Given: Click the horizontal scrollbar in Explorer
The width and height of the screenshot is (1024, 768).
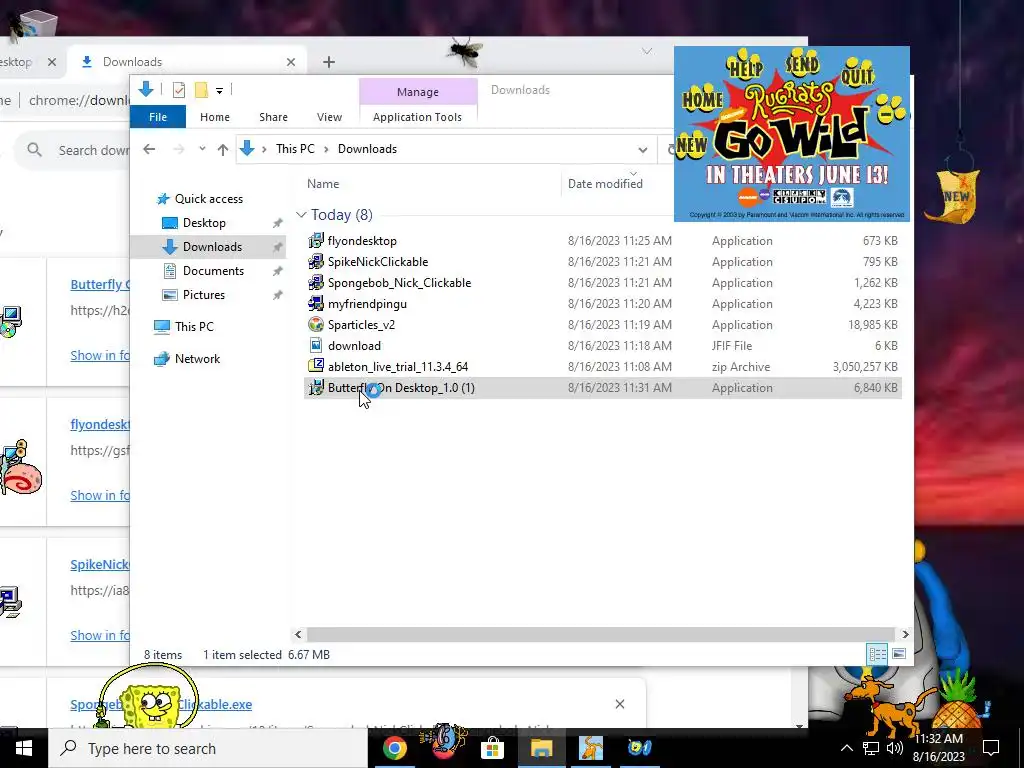Looking at the screenshot, I should click(600, 634).
